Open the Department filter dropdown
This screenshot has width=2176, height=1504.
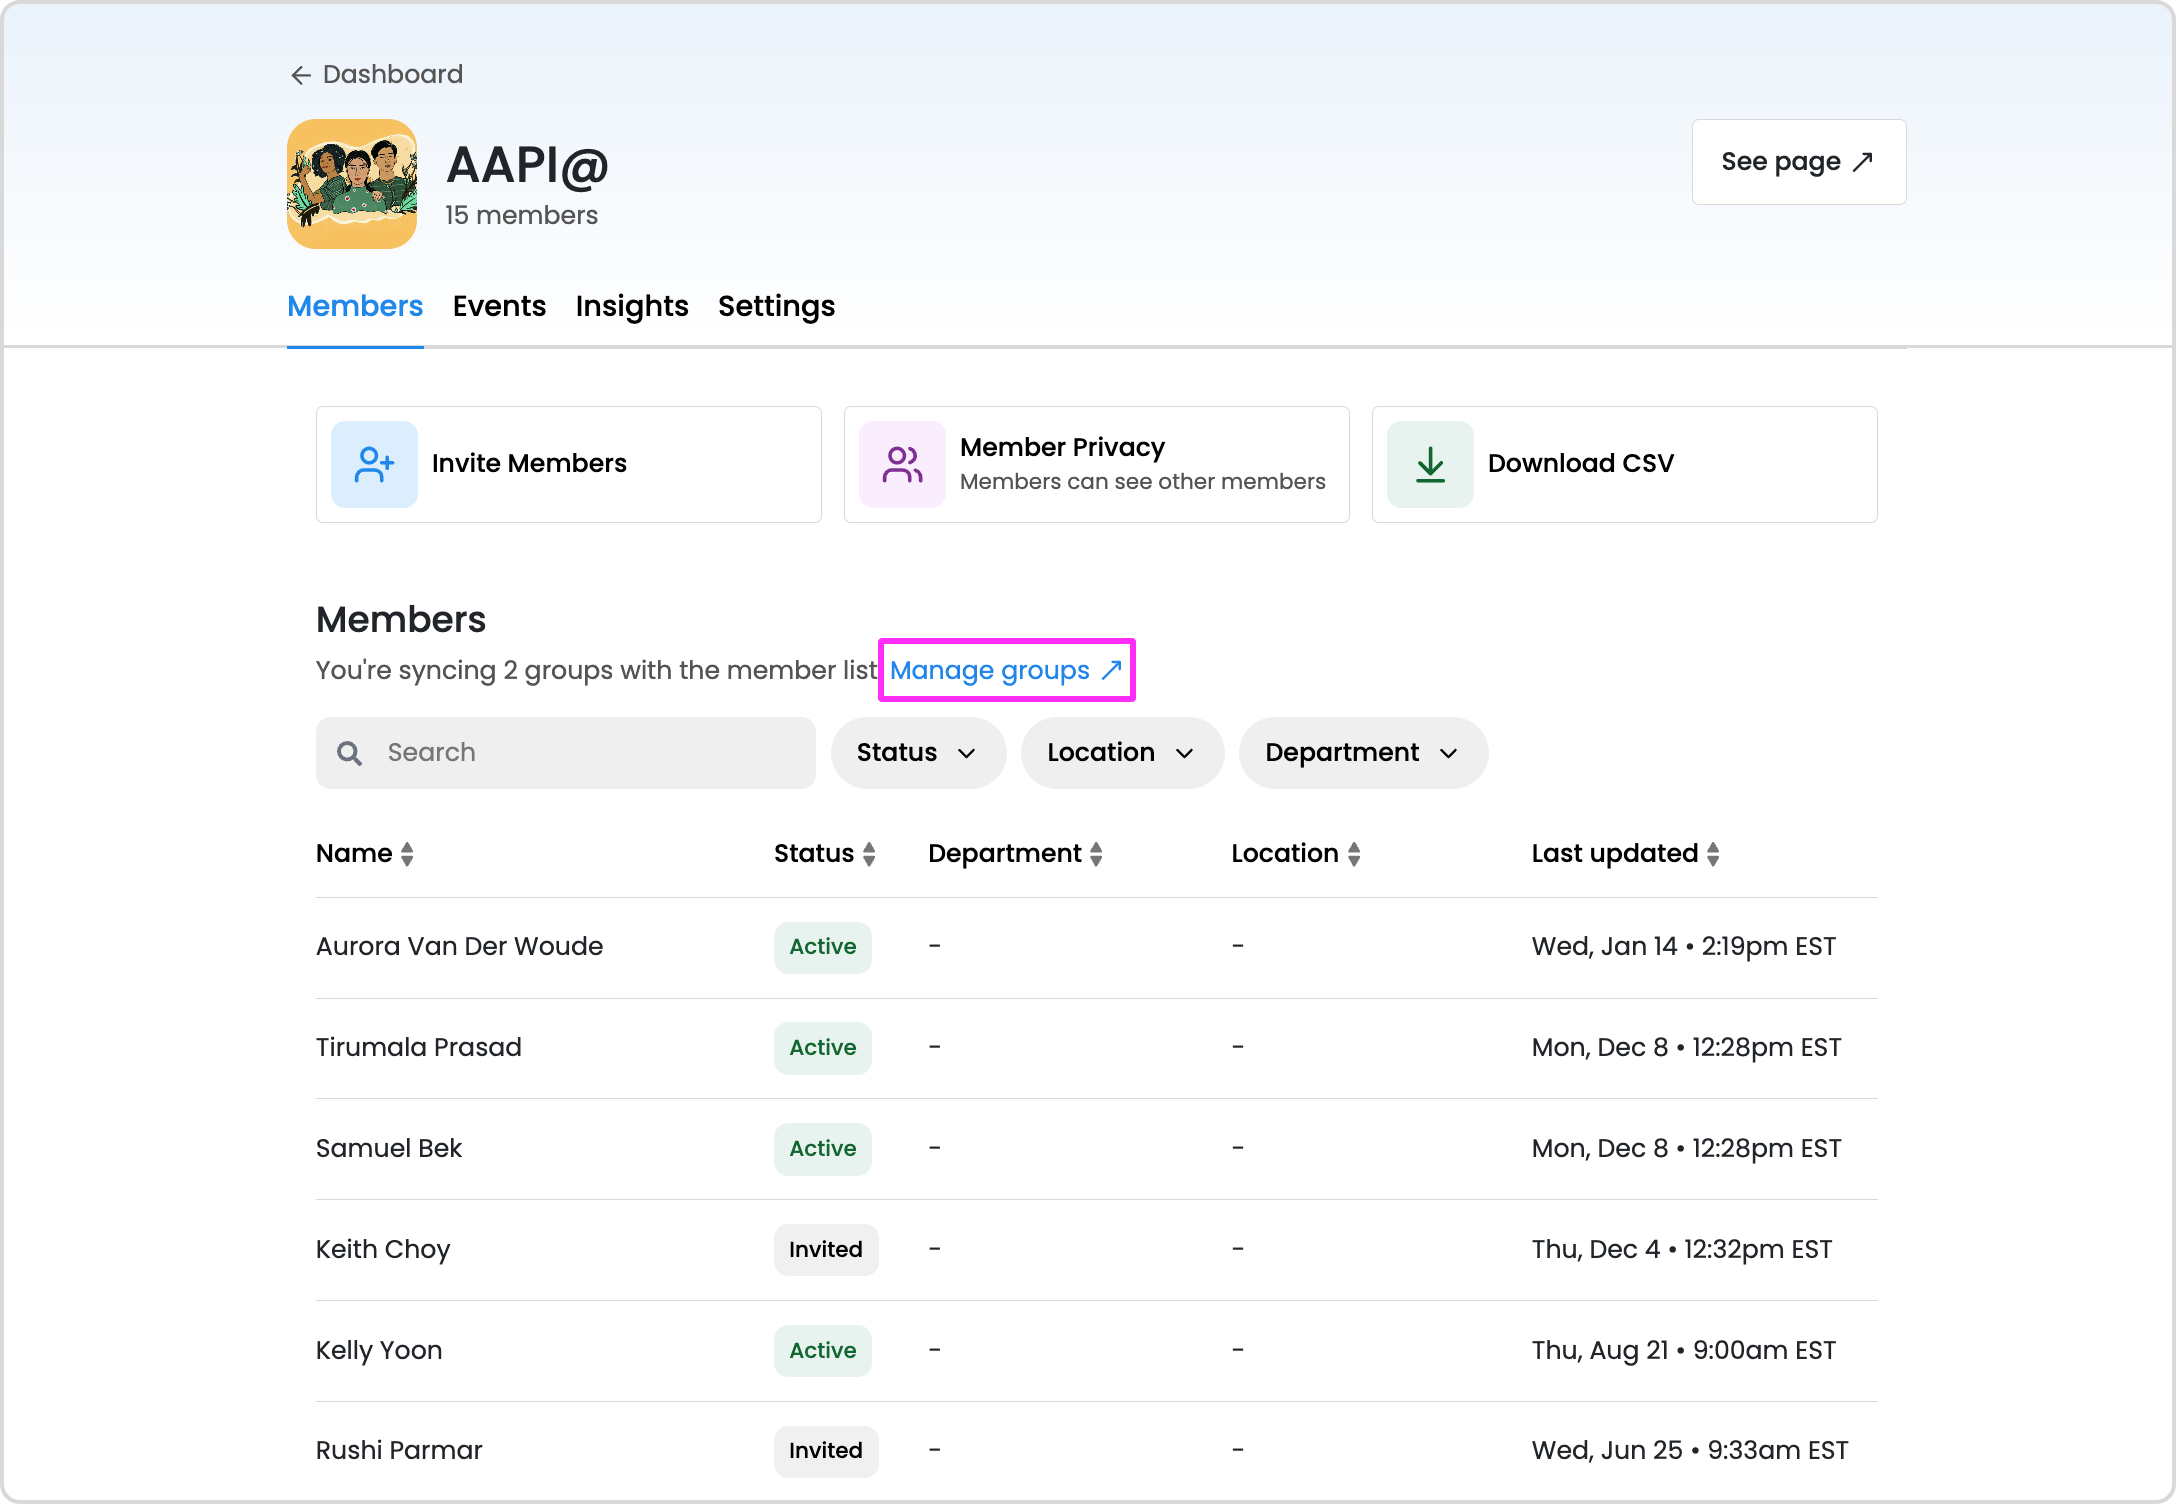pyautogui.click(x=1362, y=753)
